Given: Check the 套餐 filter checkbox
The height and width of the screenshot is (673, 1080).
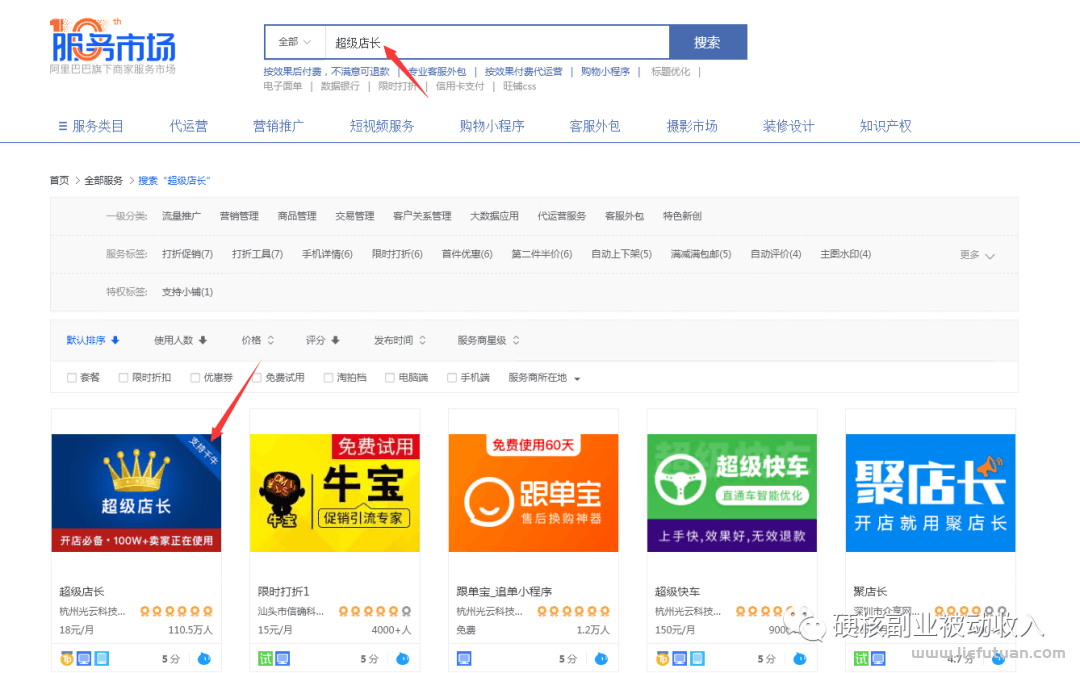Looking at the screenshot, I should pos(72,377).
